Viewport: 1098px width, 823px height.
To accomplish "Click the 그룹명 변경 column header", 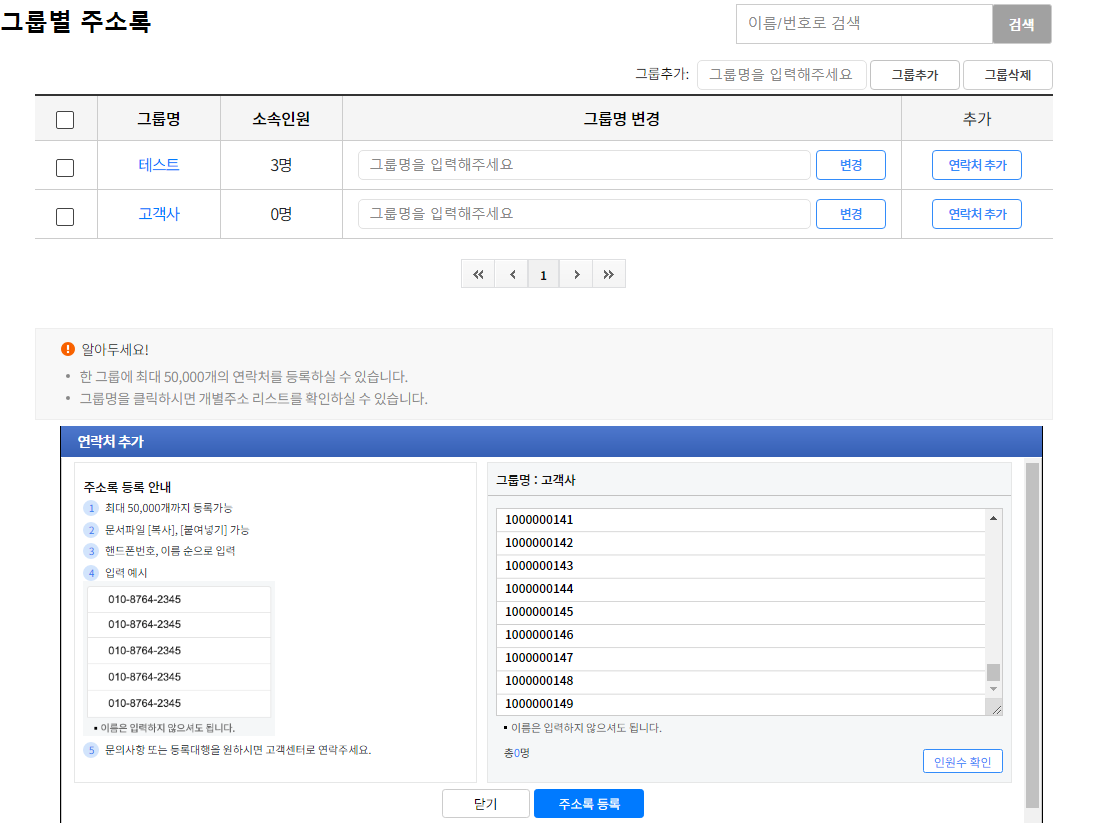I will coord(622,119).
